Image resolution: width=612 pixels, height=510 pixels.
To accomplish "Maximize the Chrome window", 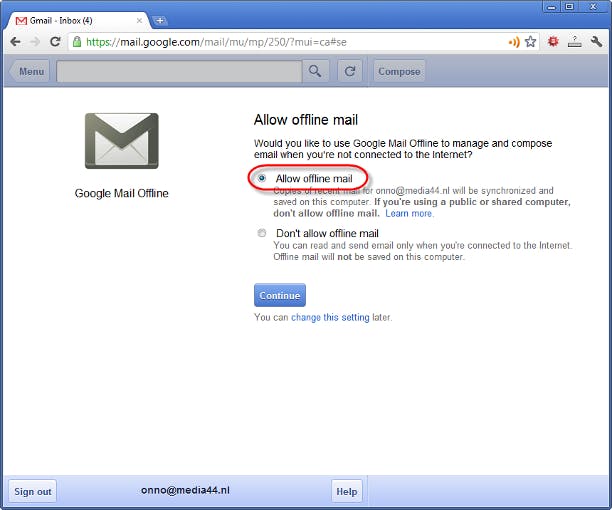I will click(x=569, y=7).
